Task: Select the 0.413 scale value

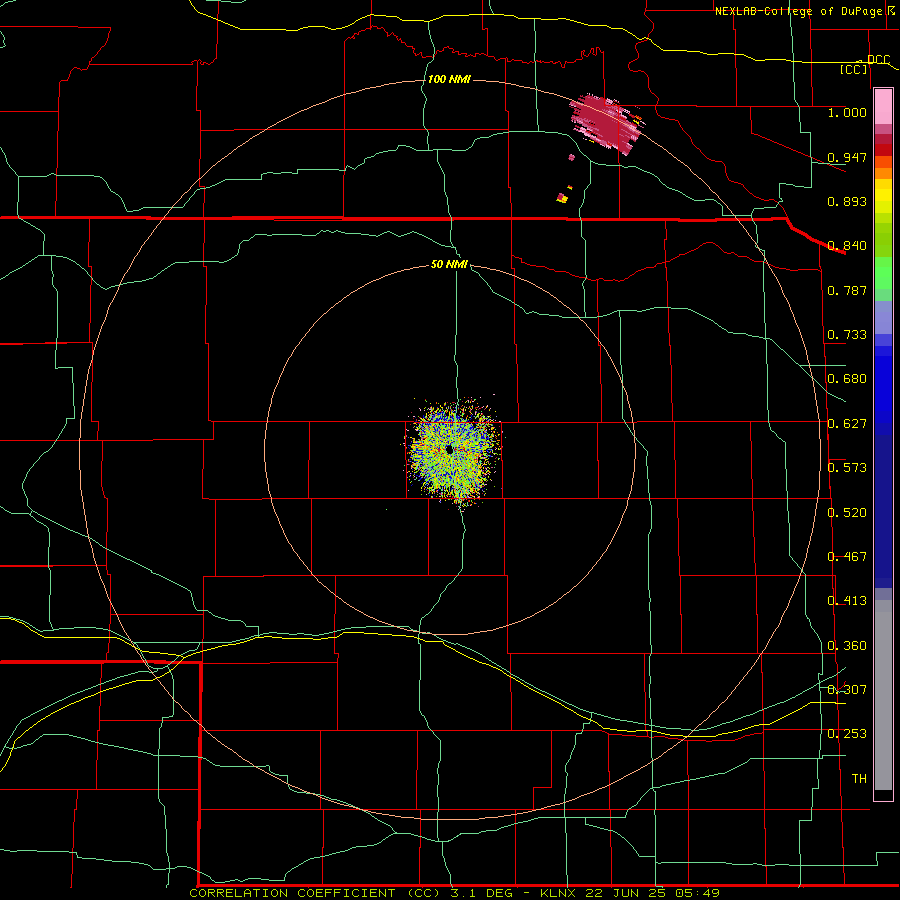Action: (x=847, y=601)
